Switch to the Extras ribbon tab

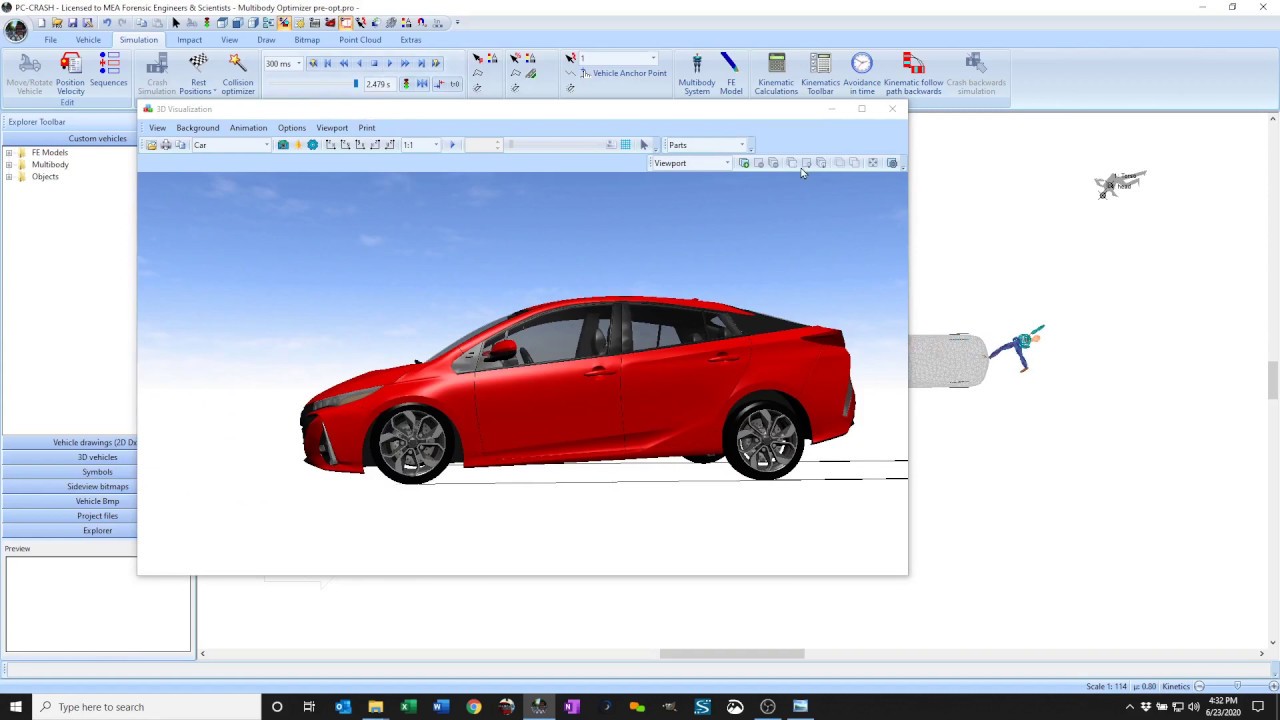coord(411,40)
